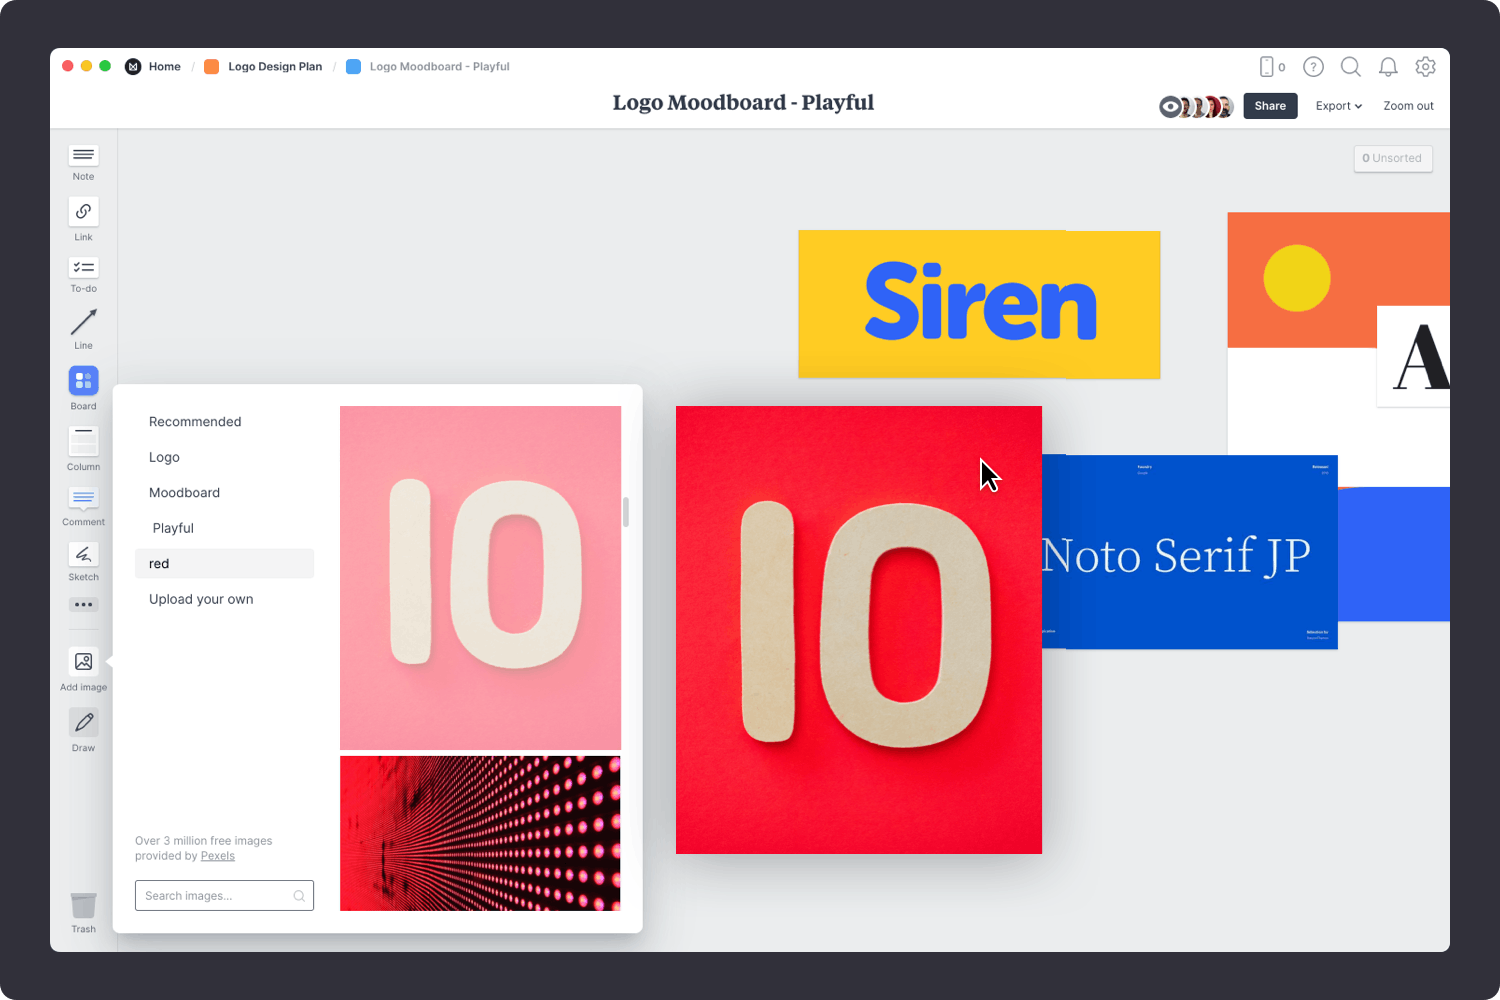
Task: Click the Share button
Action: pos(1269,105)
